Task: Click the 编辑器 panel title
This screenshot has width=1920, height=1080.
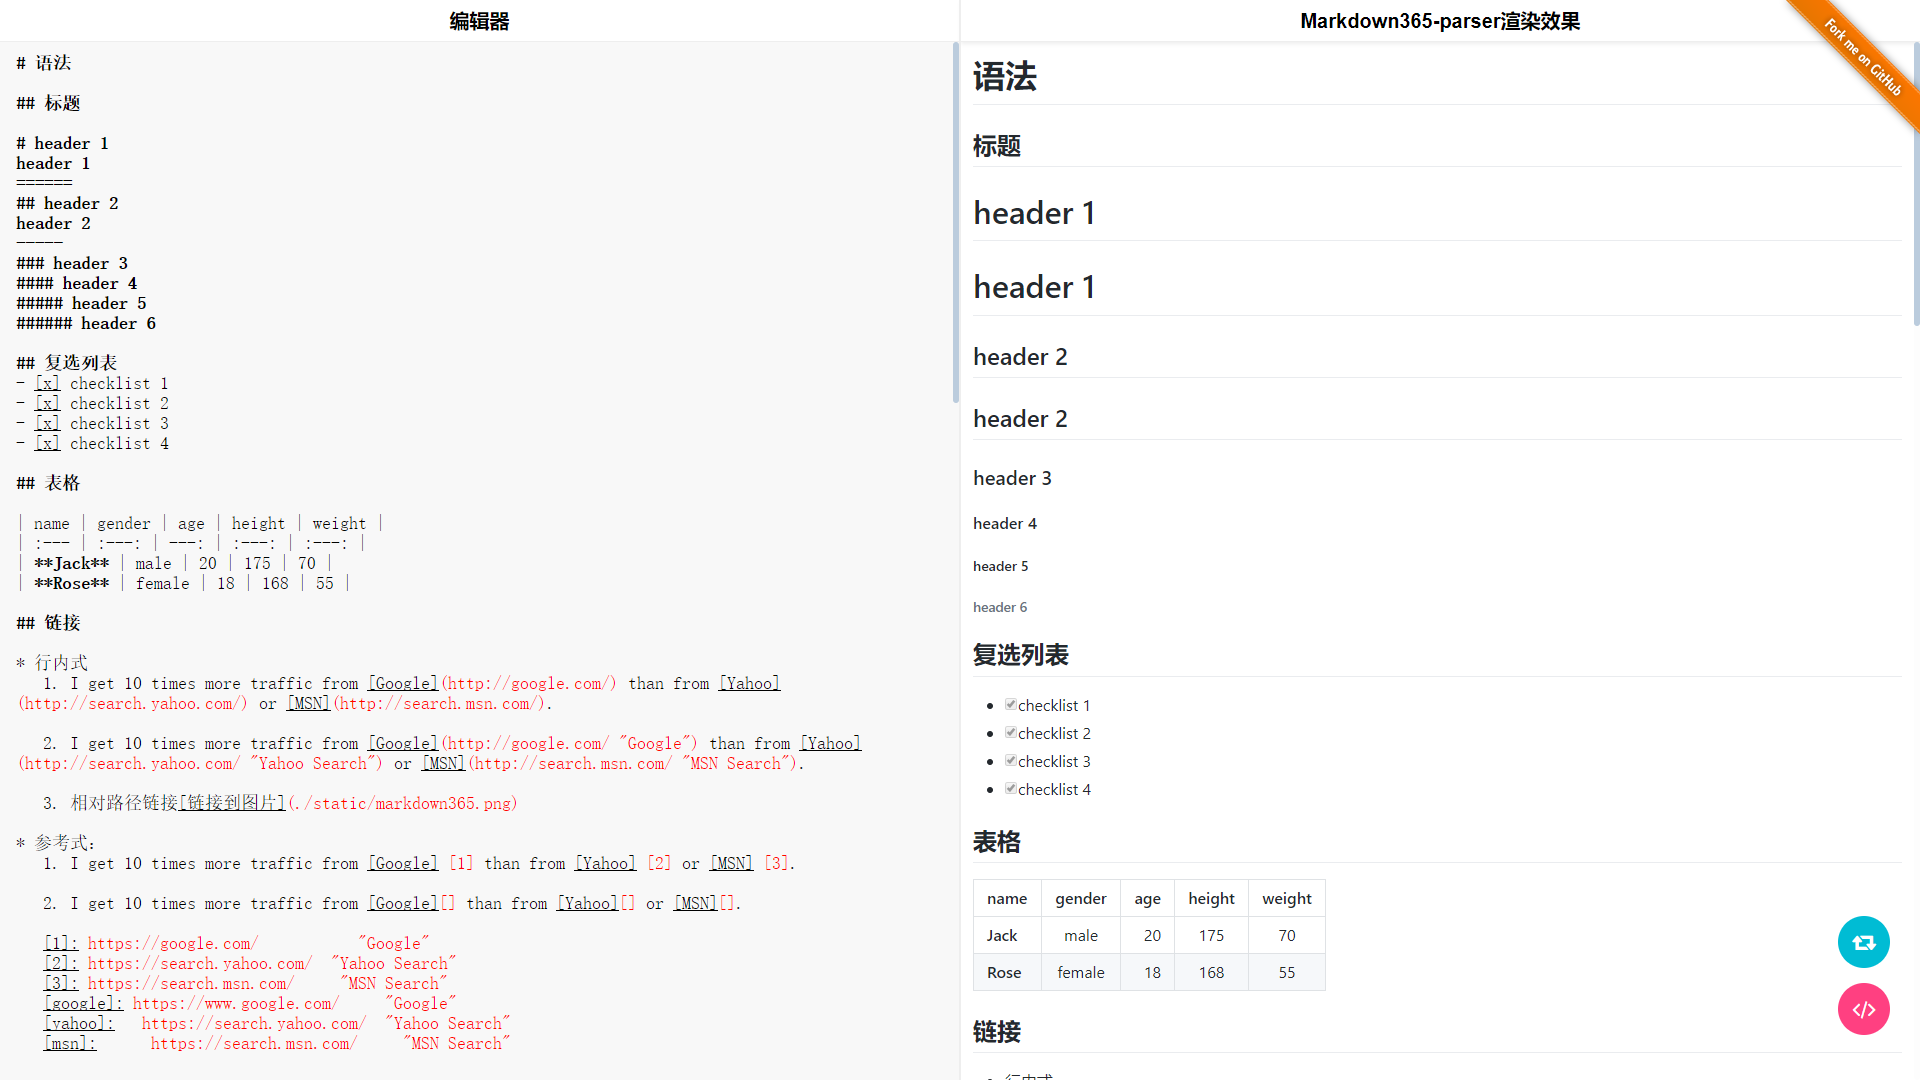Action: point(479,21)
